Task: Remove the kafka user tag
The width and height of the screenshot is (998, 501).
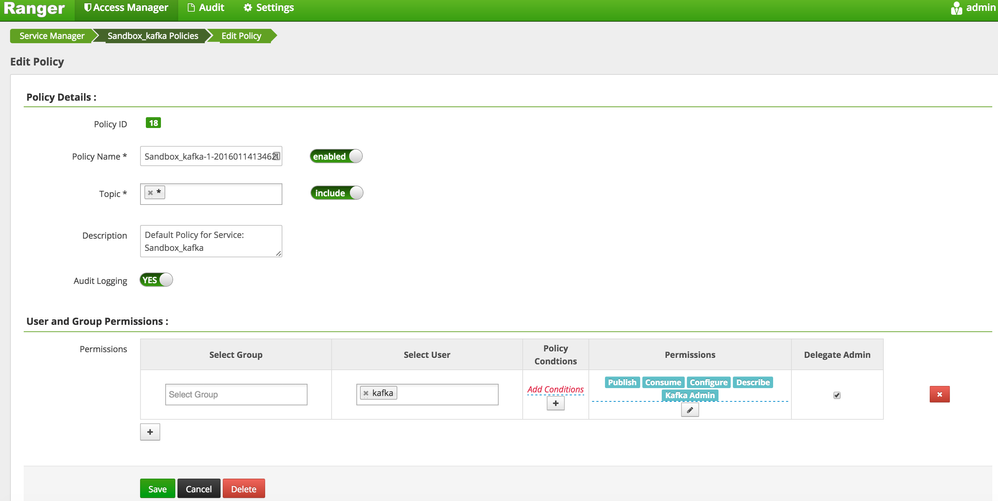Action: [x=365, y=393]
